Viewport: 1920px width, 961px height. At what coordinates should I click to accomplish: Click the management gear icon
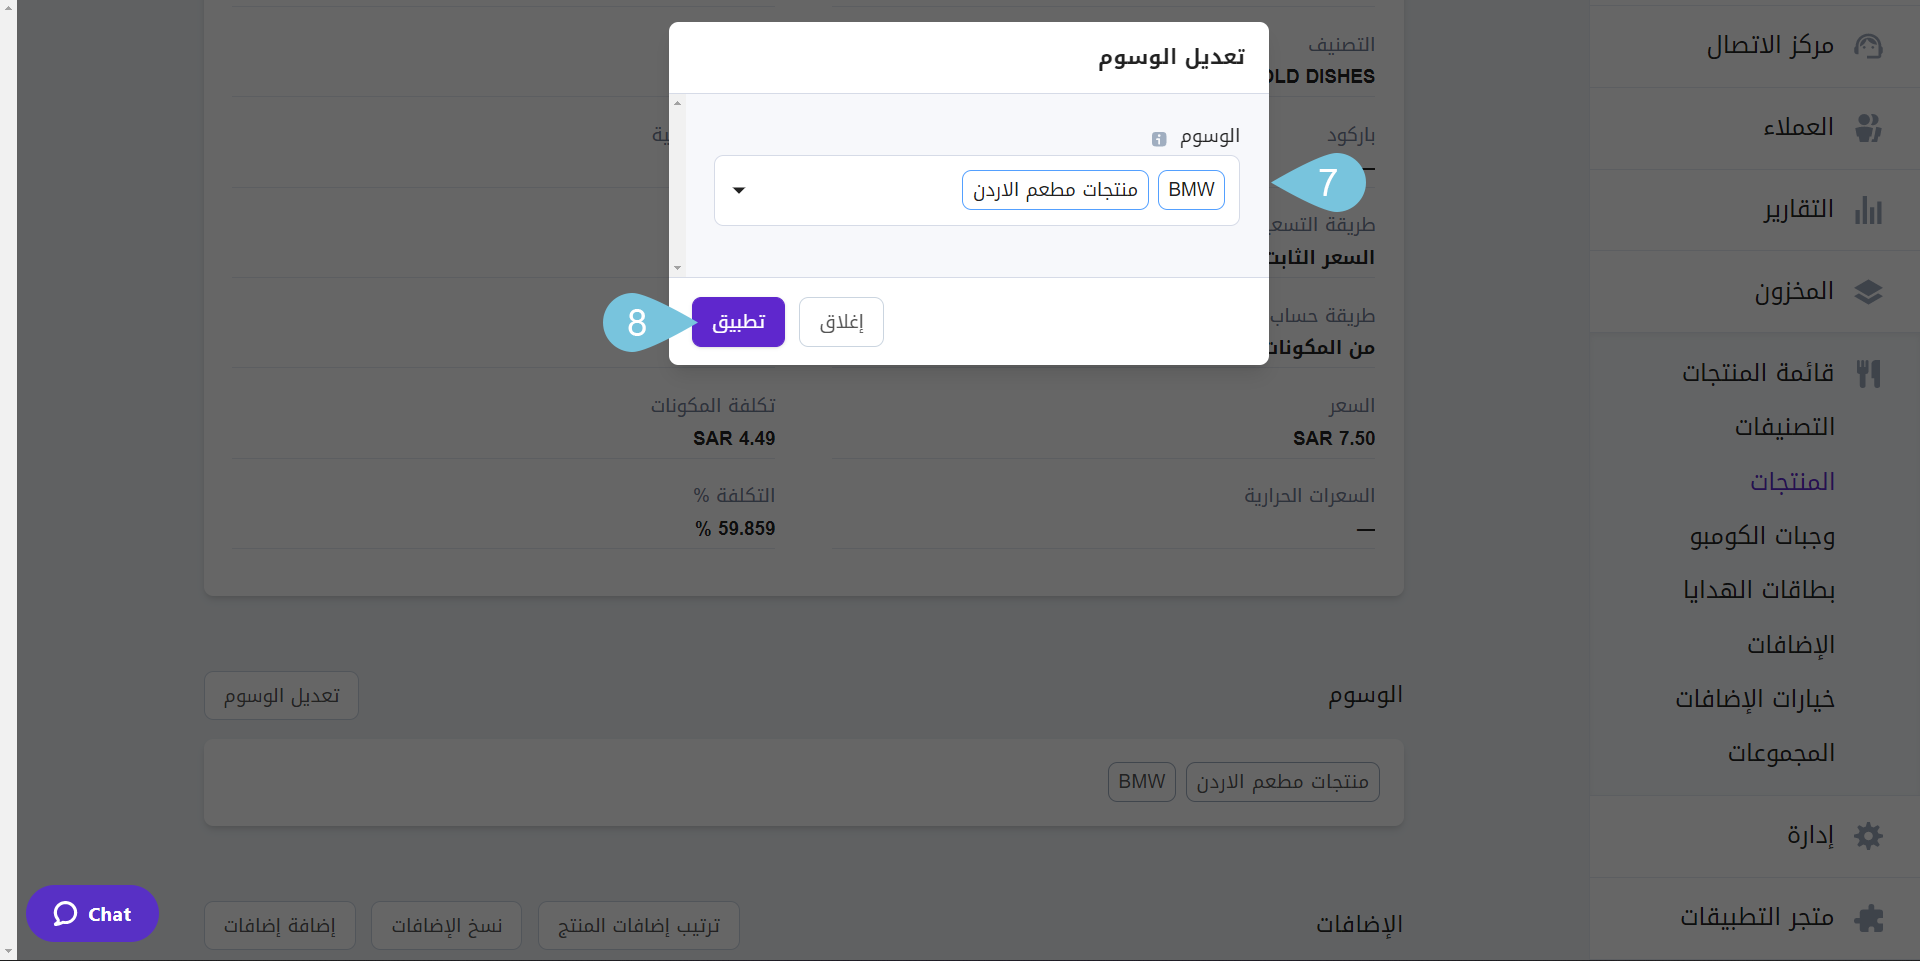tap(1868, 836)
